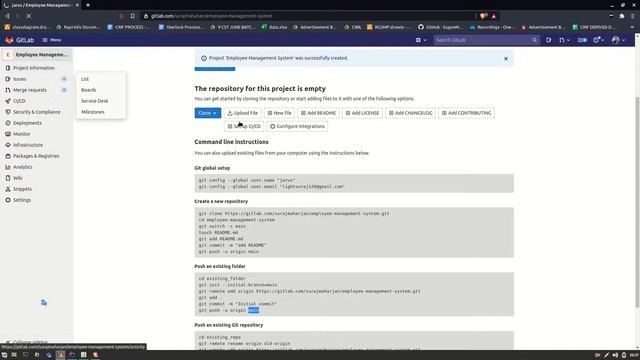The width and height of the screenshot is (640, 360).
Task: Click the Add README button
Action: [318, 113]
